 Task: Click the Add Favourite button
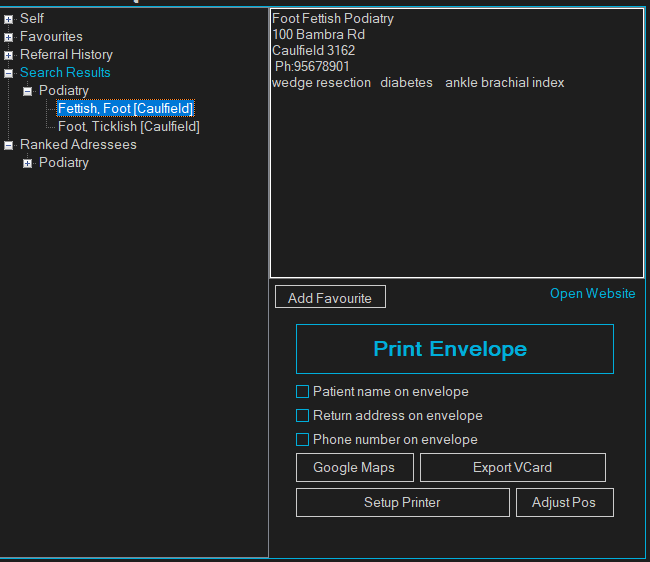pos(330,298)
